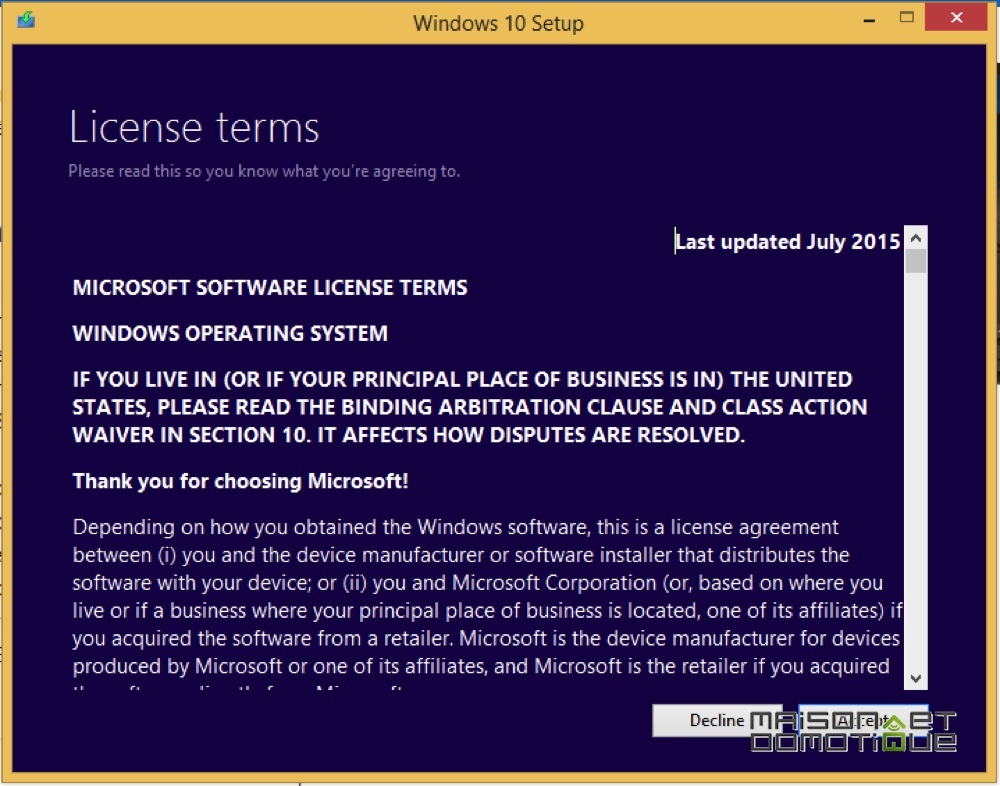Click the 'WINDOWS OPERATING SYSTEM' line
The width and height of the screenshot is (1000, 786).
click(x=230, y=334)
